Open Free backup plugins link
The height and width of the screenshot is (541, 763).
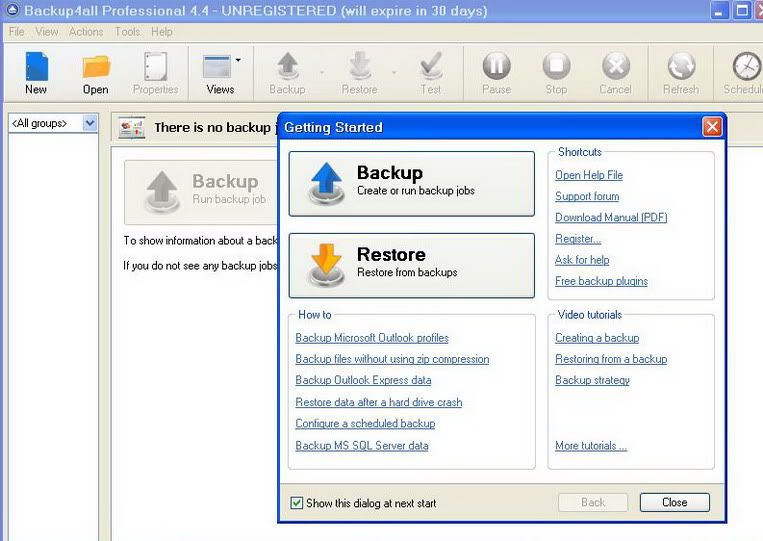click(x=601, y=281)
